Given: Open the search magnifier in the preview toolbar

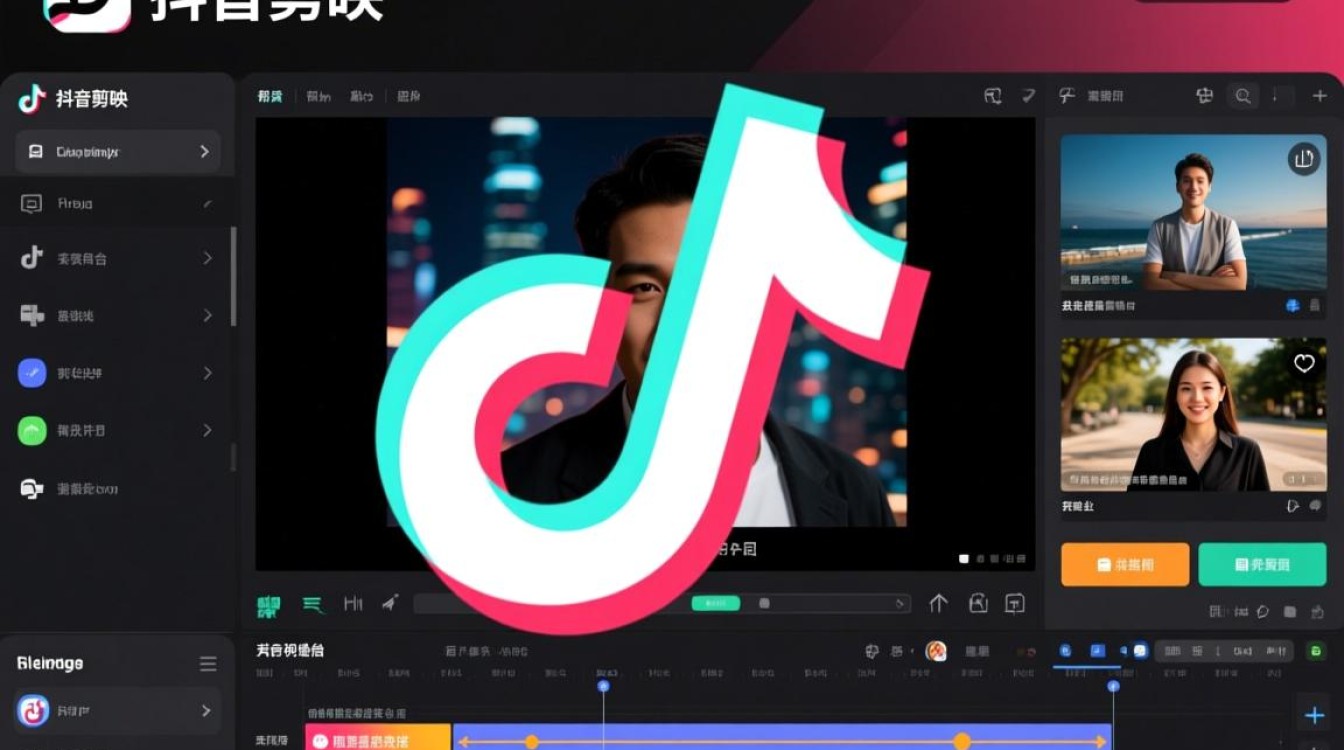Looking at the screenshot, I should [x=1242, y=96].
